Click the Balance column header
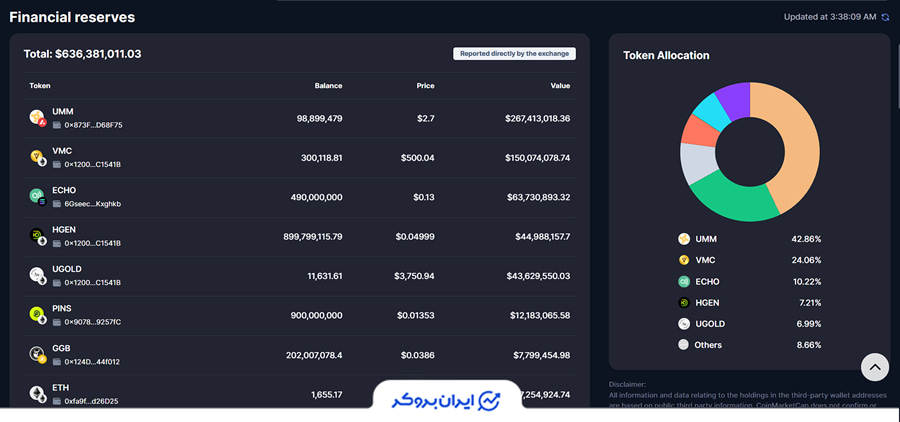900x422 pixels. click(x=328, y=86)
